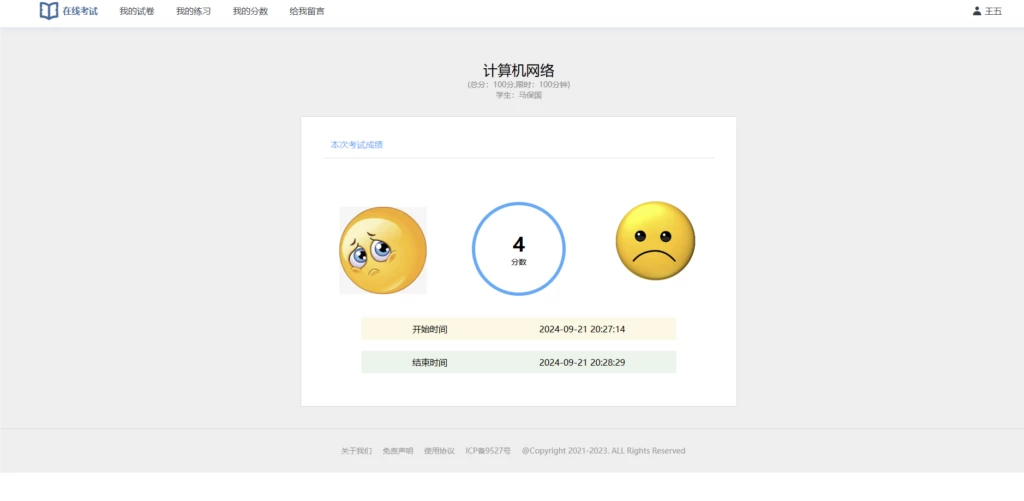
Task: Open the 使用协议 footer link
Action: click(439, 451)
